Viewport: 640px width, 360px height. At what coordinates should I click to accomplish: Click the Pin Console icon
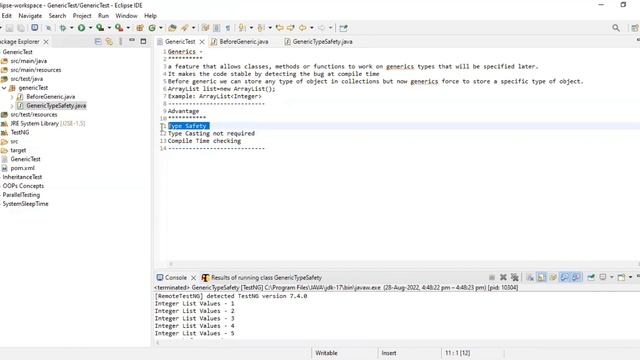pyautogui.click(x=591, y=277)
